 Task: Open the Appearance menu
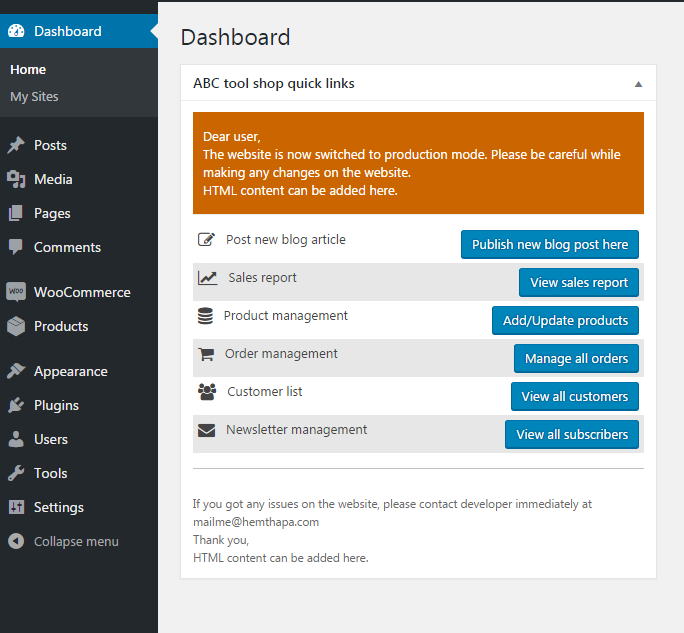tap(79, 371)
